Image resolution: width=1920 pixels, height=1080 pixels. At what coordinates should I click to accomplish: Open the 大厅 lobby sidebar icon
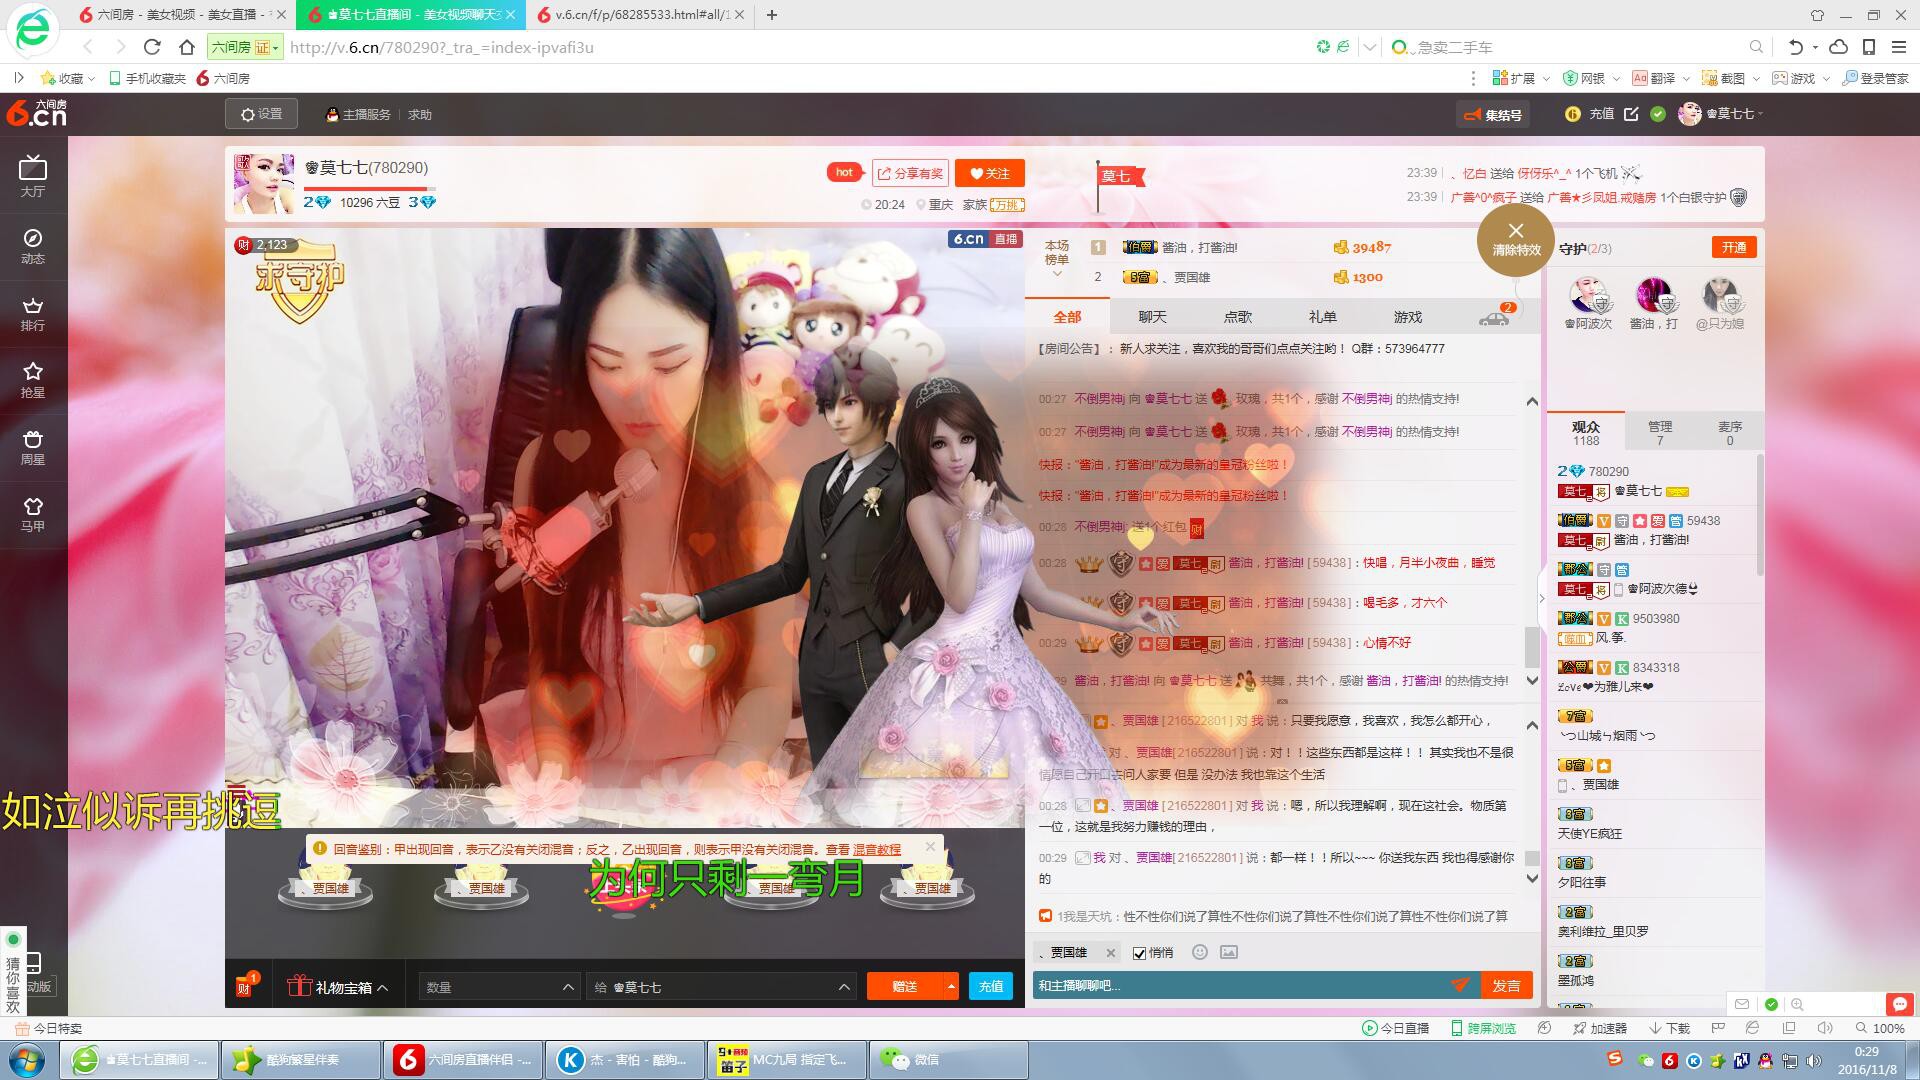(33, 176)
